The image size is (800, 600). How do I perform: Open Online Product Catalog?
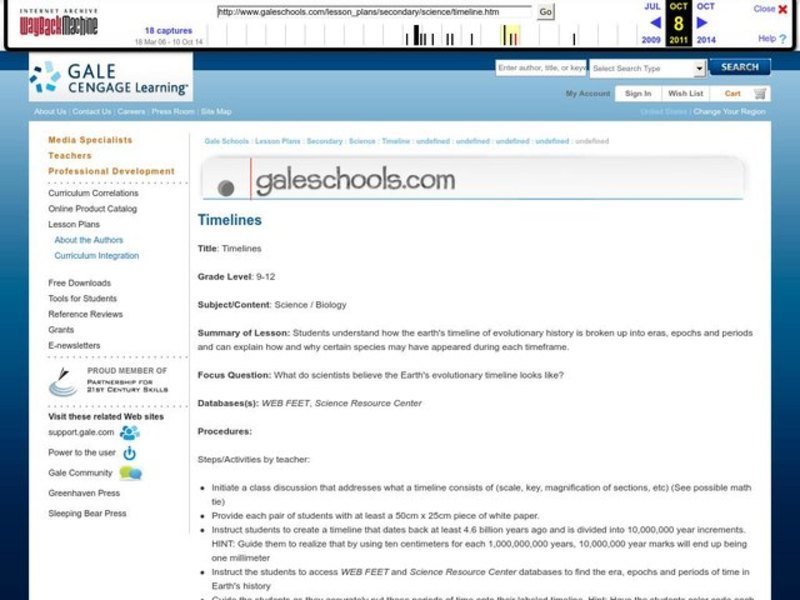click(x=92, y=209)
